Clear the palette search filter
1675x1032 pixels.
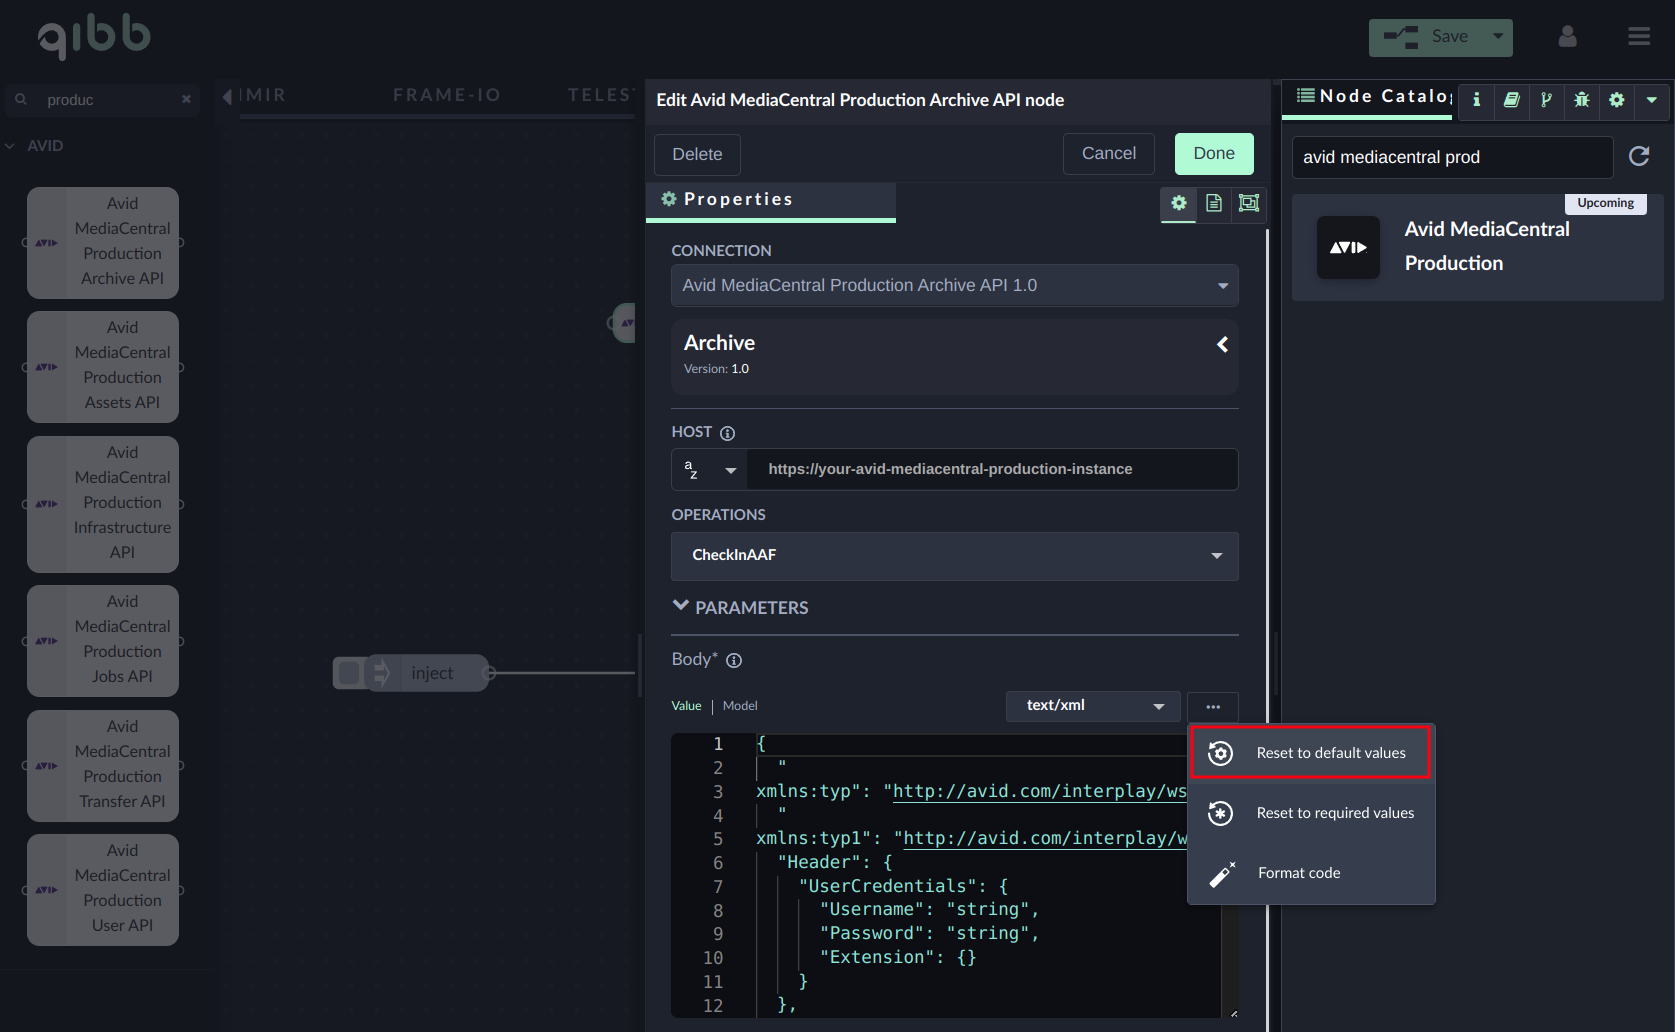pyautogui.click(x=186, y=100)
